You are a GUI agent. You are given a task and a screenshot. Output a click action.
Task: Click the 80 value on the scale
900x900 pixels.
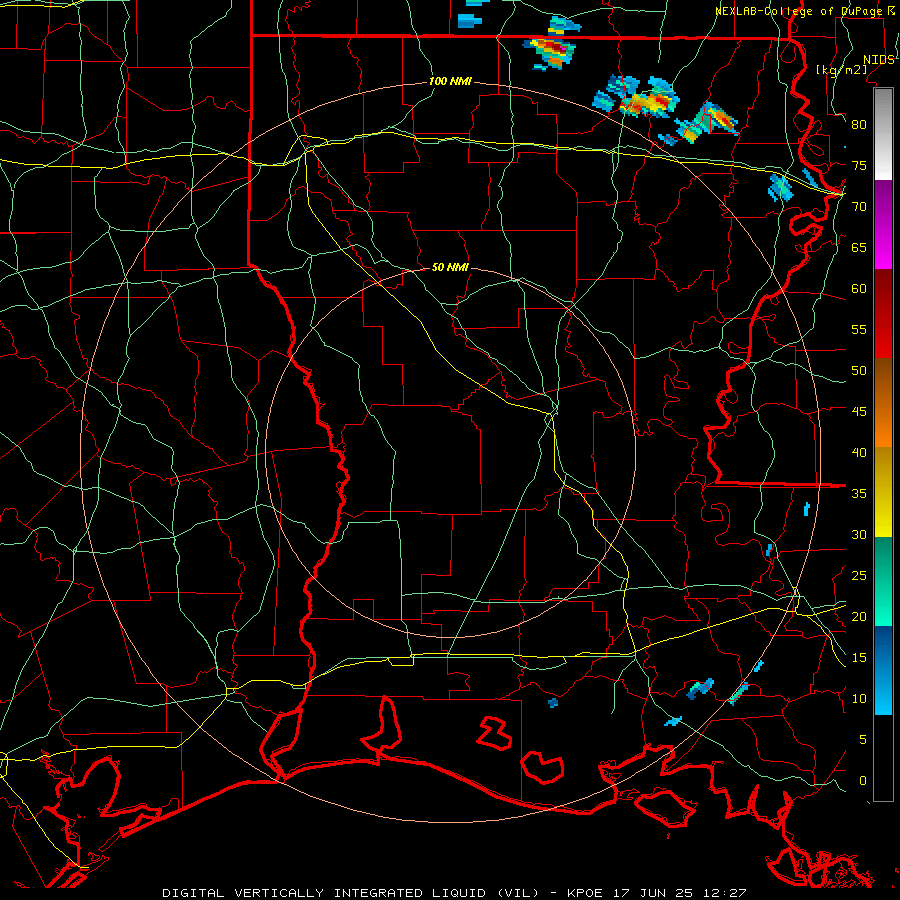[859, 125]
